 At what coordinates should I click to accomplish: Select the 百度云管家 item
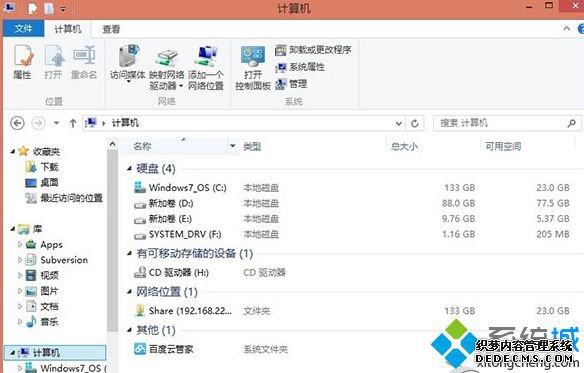[x=164, y=349]
